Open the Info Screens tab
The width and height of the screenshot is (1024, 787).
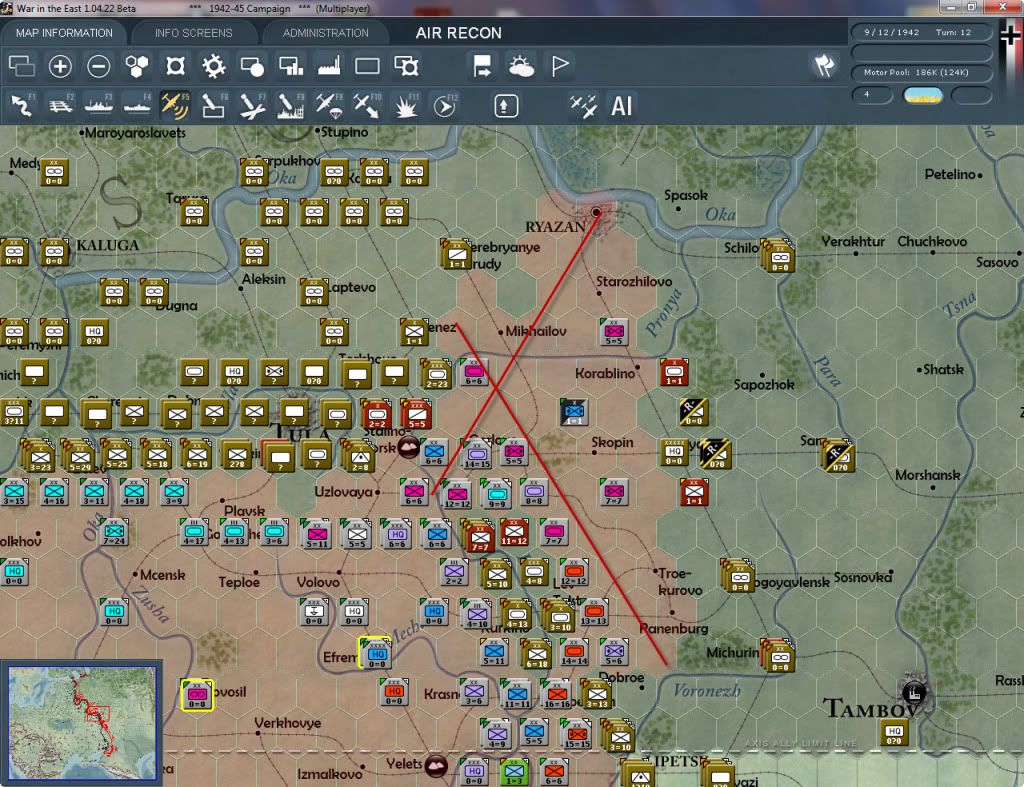pyautogui.click(x=193, y=33)
